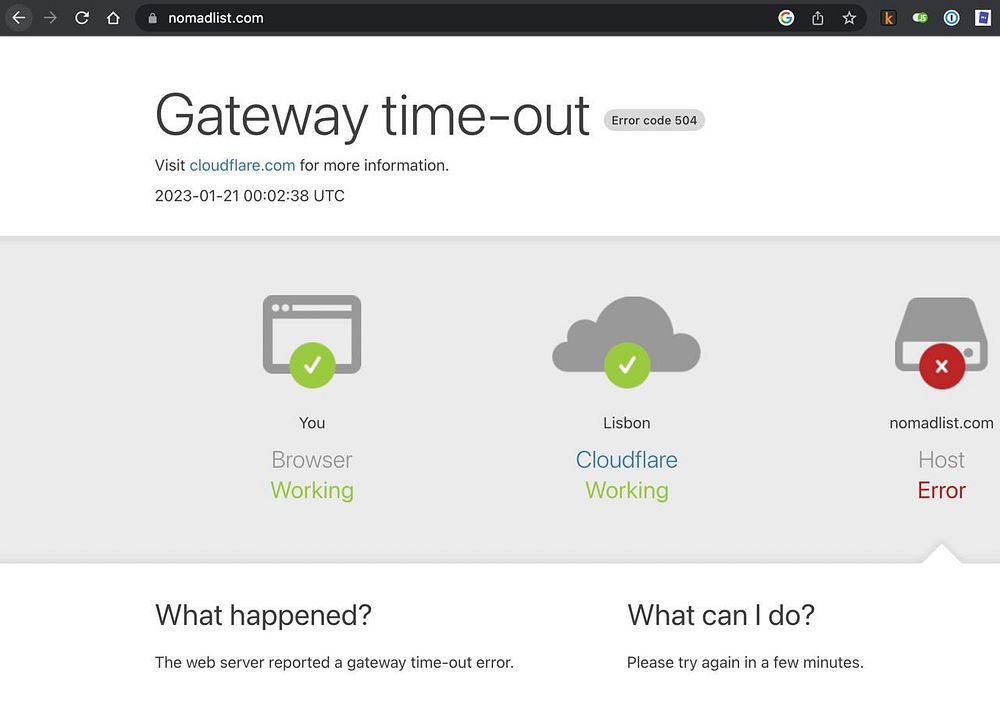The width and height of the screenshot is (1000, 717).
Task: Click the nomadlist.com host label
Action: click(x=941, y=423)
